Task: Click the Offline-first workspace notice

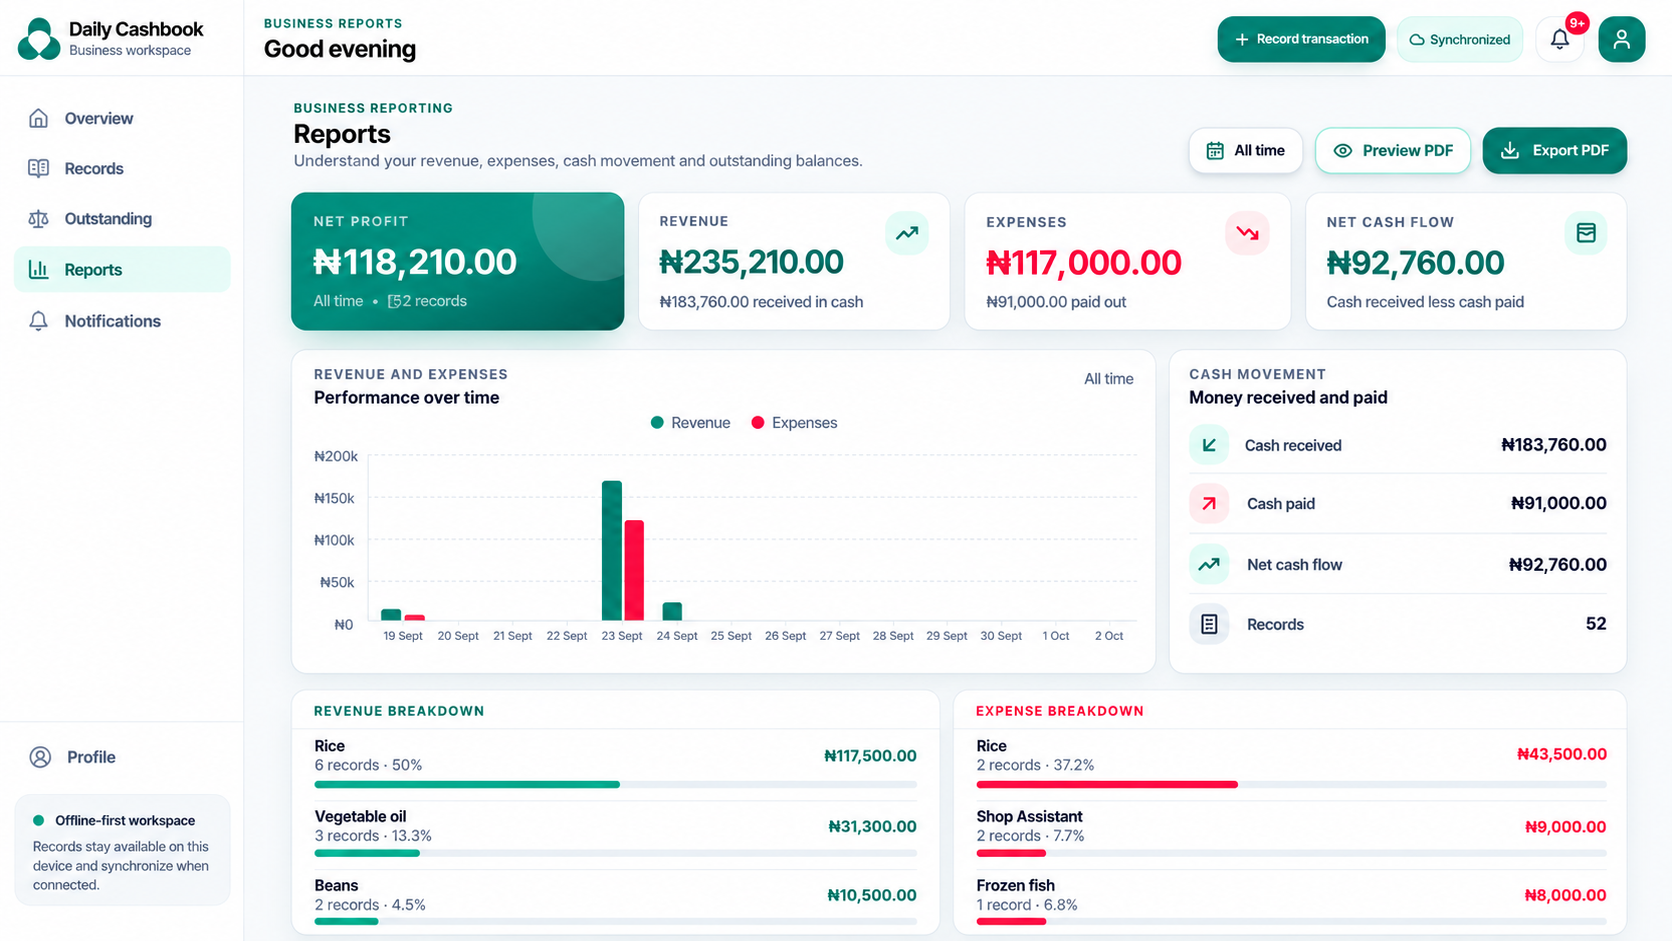Action: 122,851
